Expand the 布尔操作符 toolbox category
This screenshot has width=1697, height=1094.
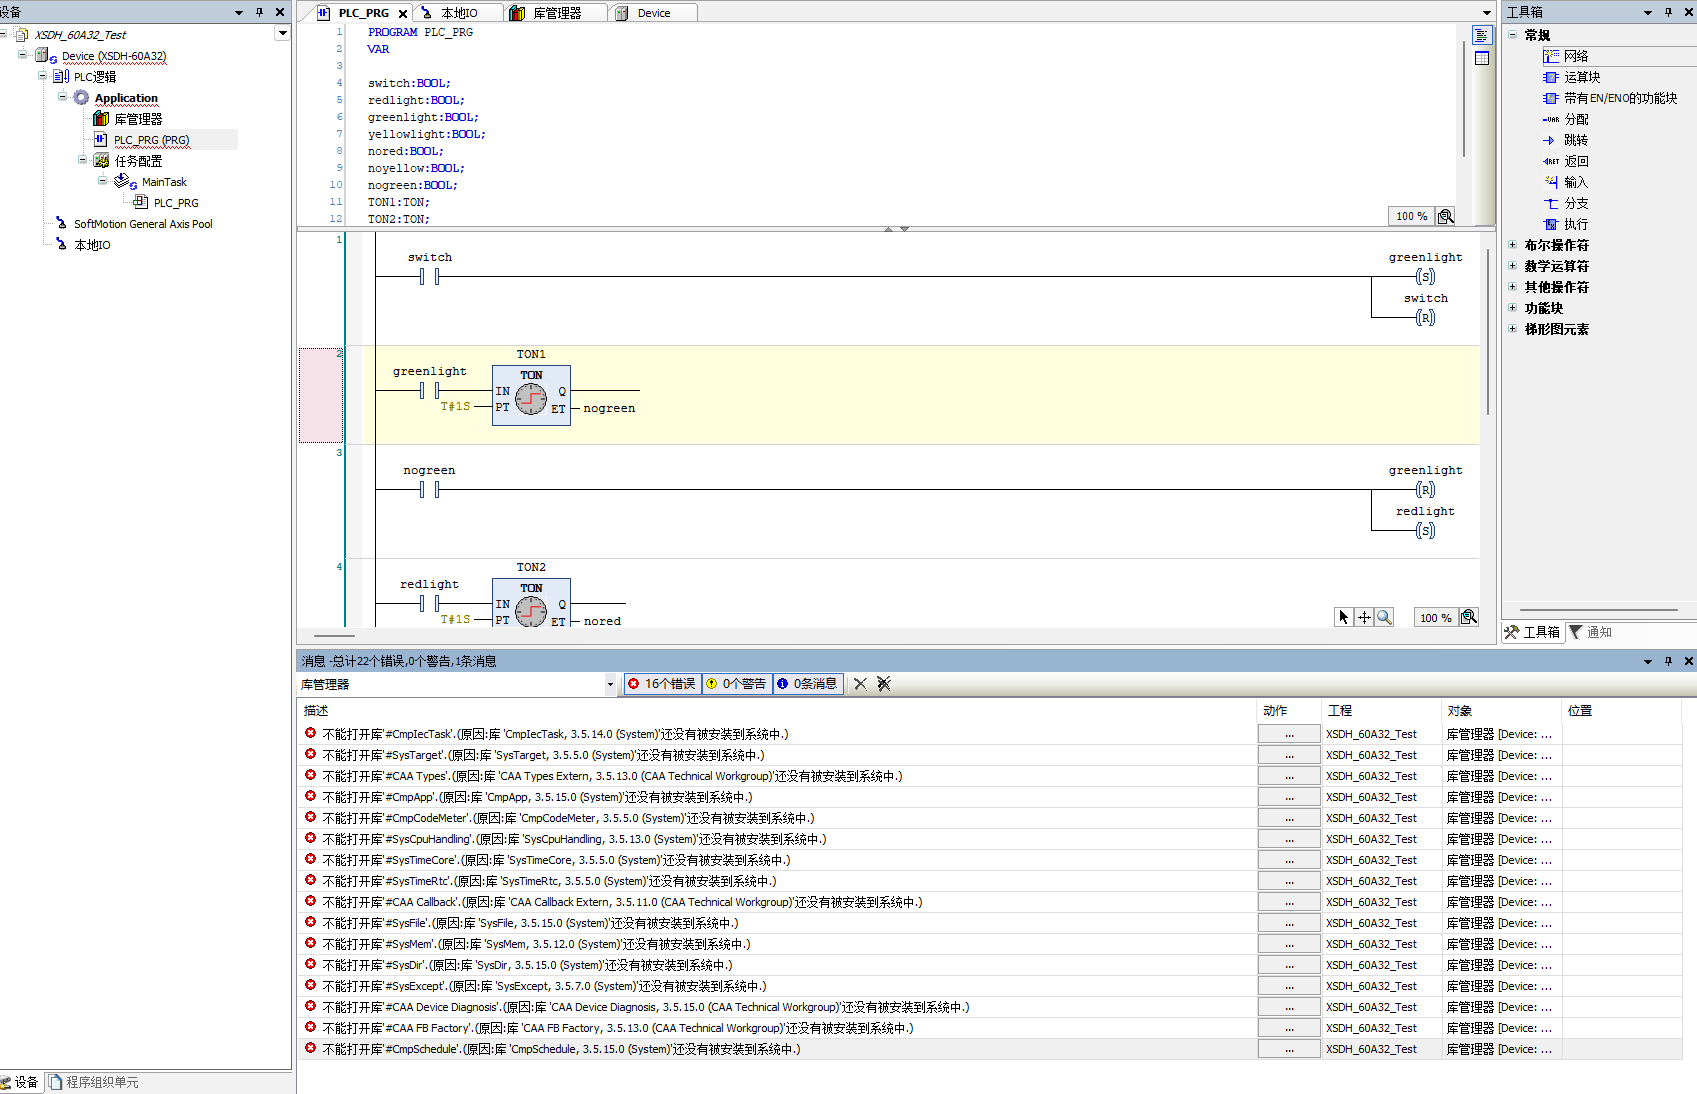click(1513, 245)
